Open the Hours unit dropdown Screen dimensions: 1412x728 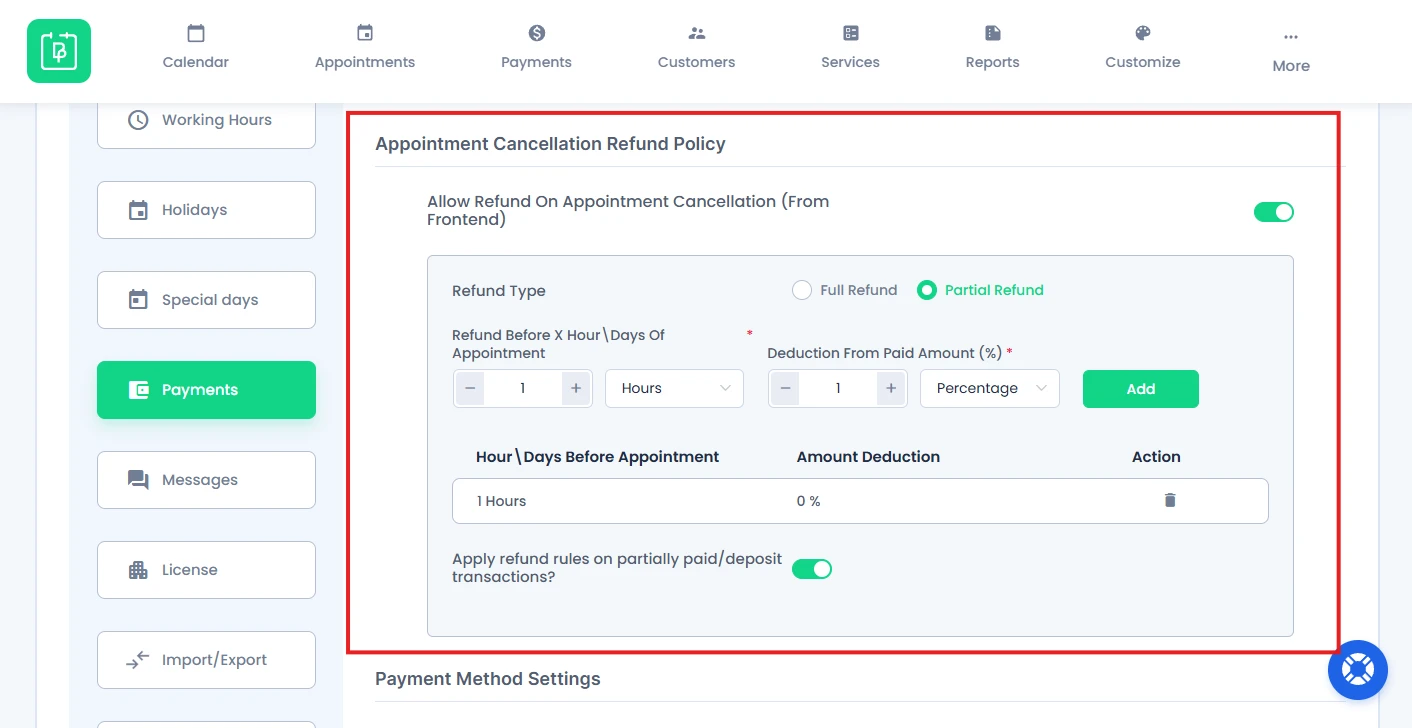[674, 388]
